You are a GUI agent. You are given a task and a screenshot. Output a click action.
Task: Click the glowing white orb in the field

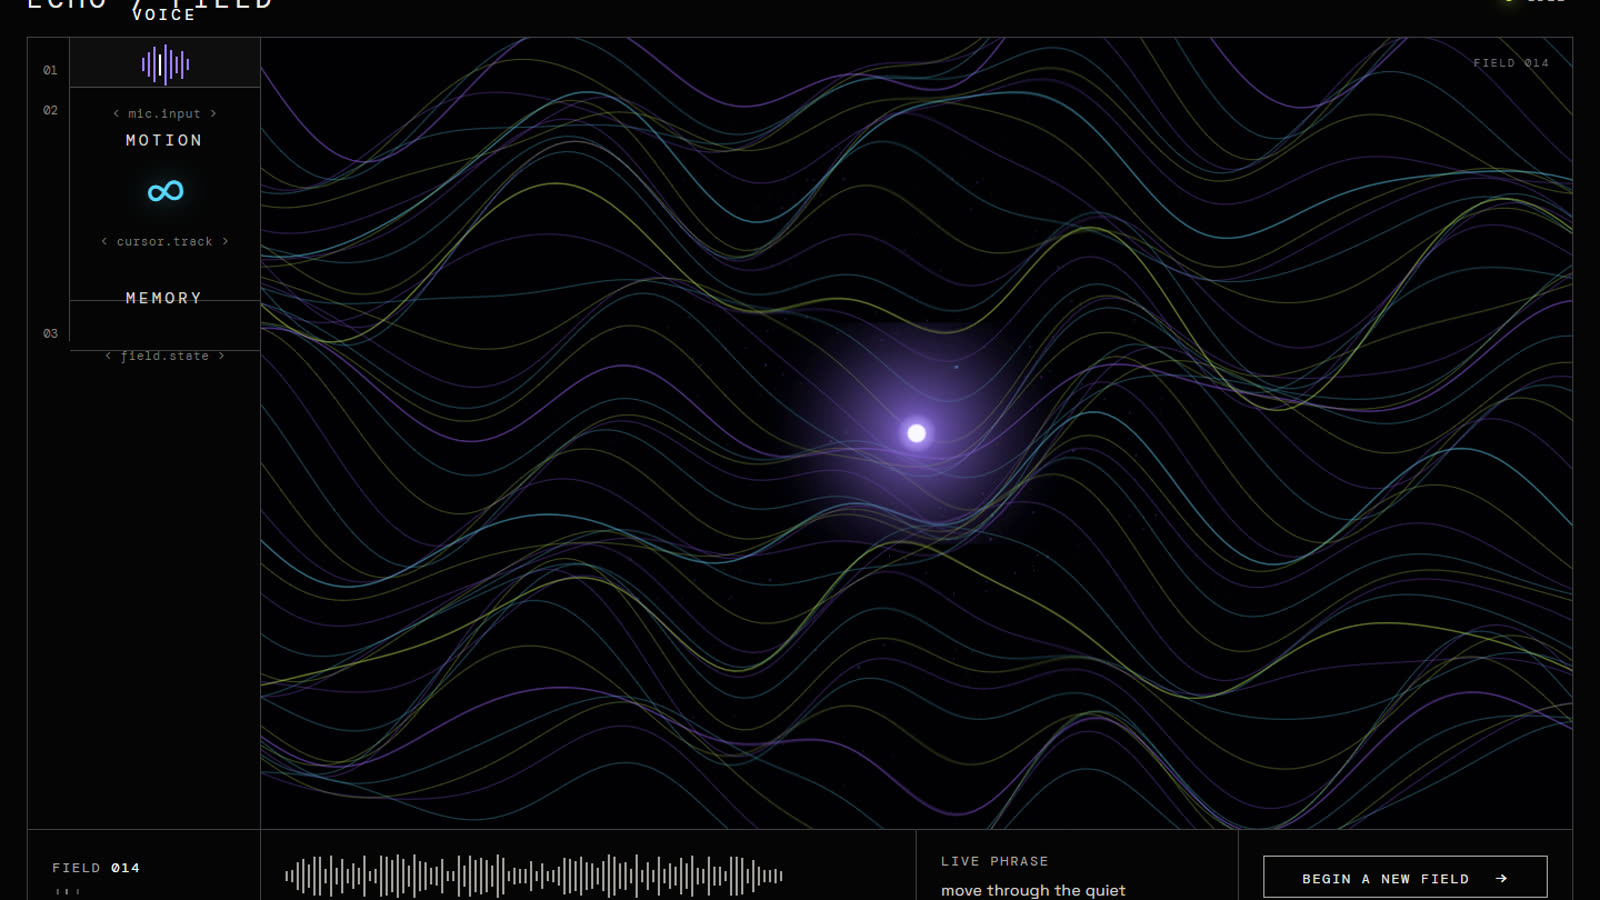(916, 433)
